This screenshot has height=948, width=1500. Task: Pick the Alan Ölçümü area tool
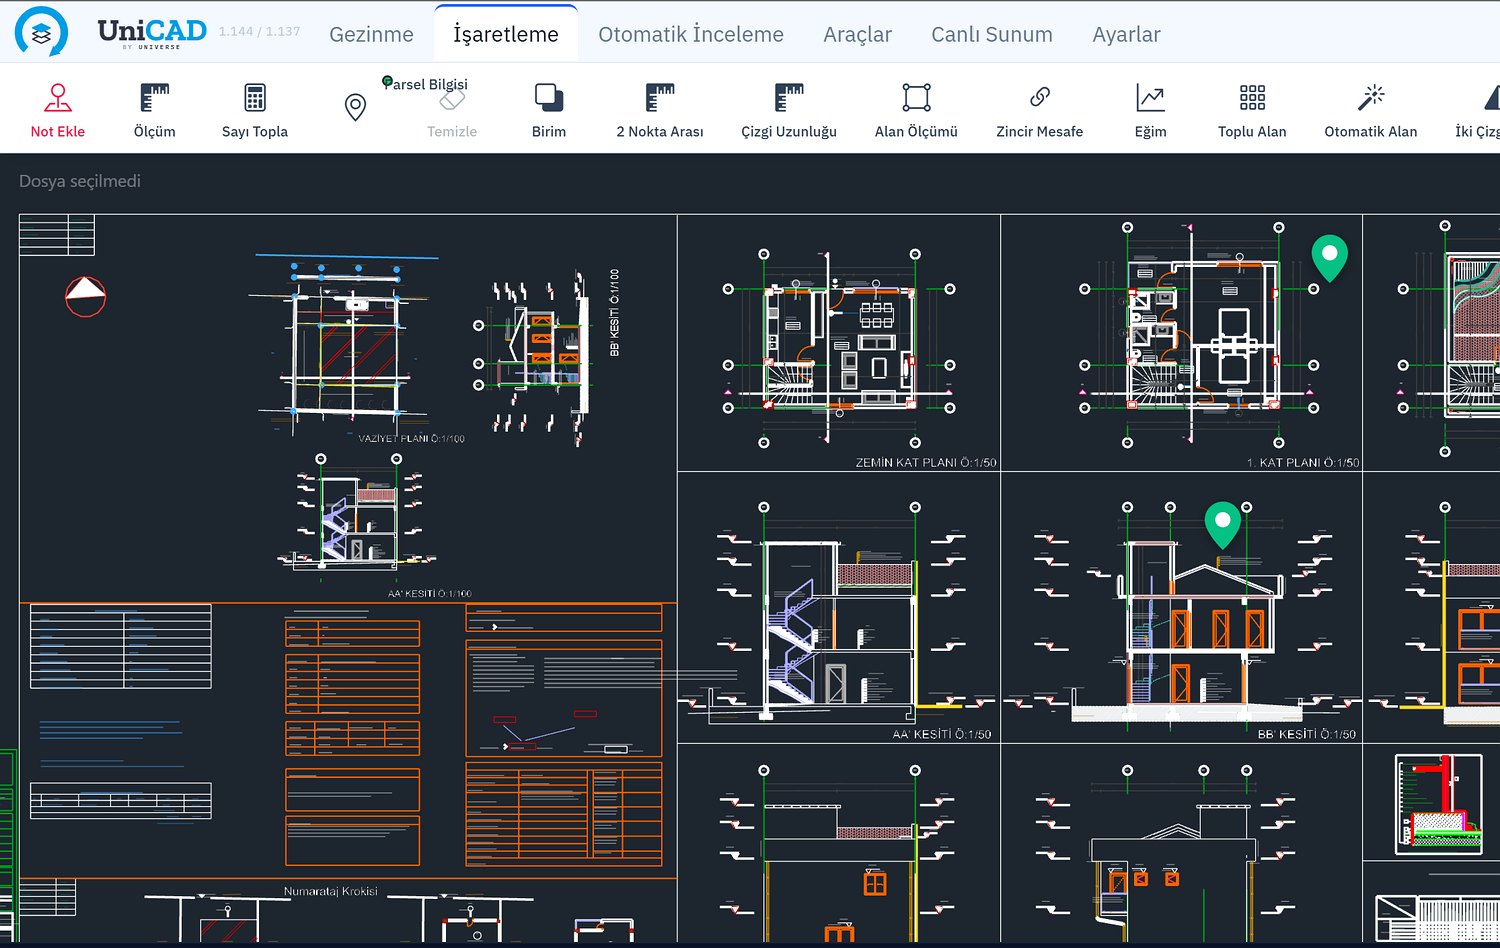coord(916,110)
